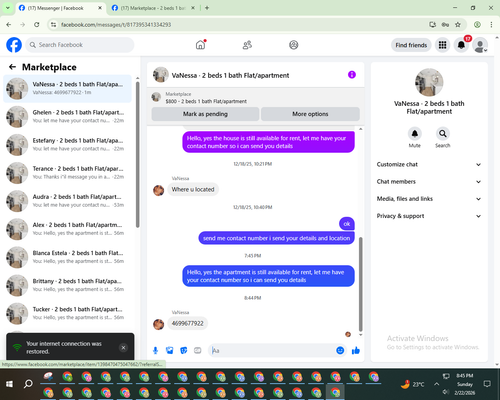Record a voice clip with the microphone icon

155,350
